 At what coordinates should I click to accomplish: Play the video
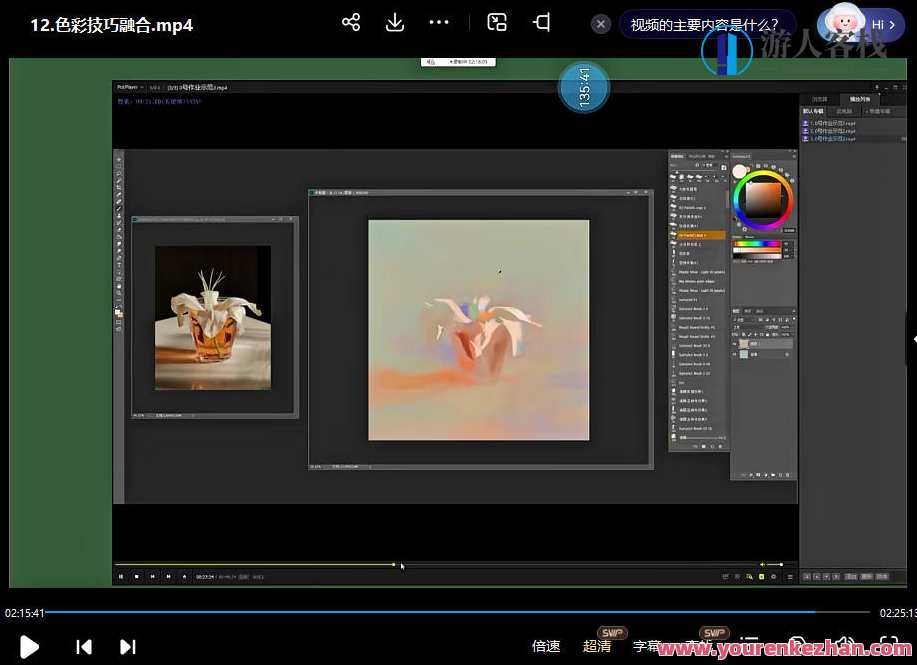tap(29, 646)
